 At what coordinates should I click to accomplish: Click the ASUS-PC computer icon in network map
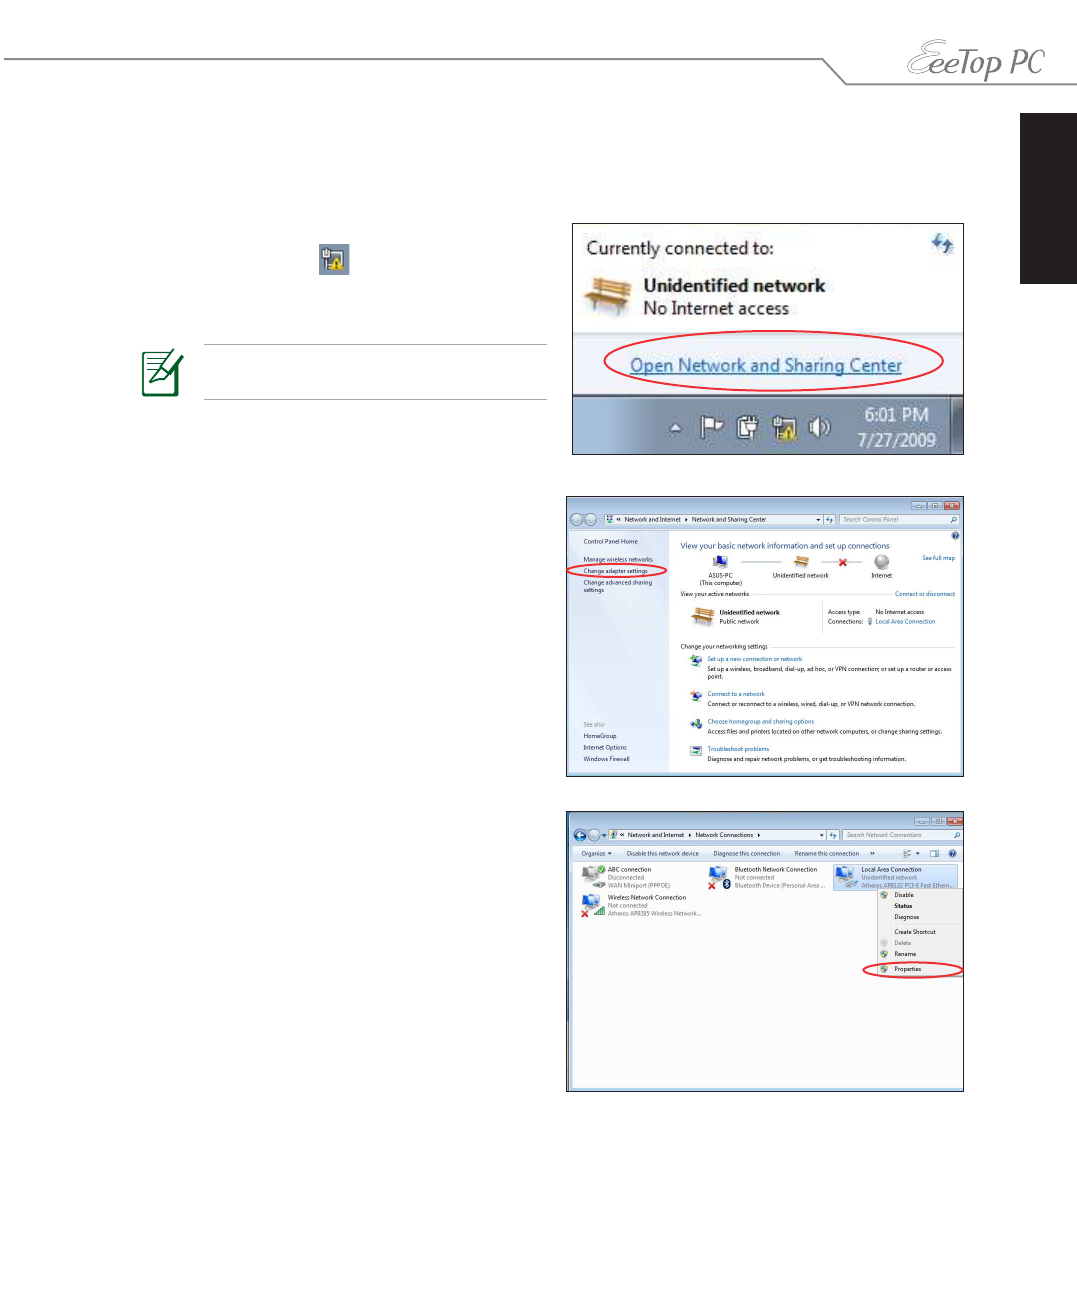(x=720, y=562)
